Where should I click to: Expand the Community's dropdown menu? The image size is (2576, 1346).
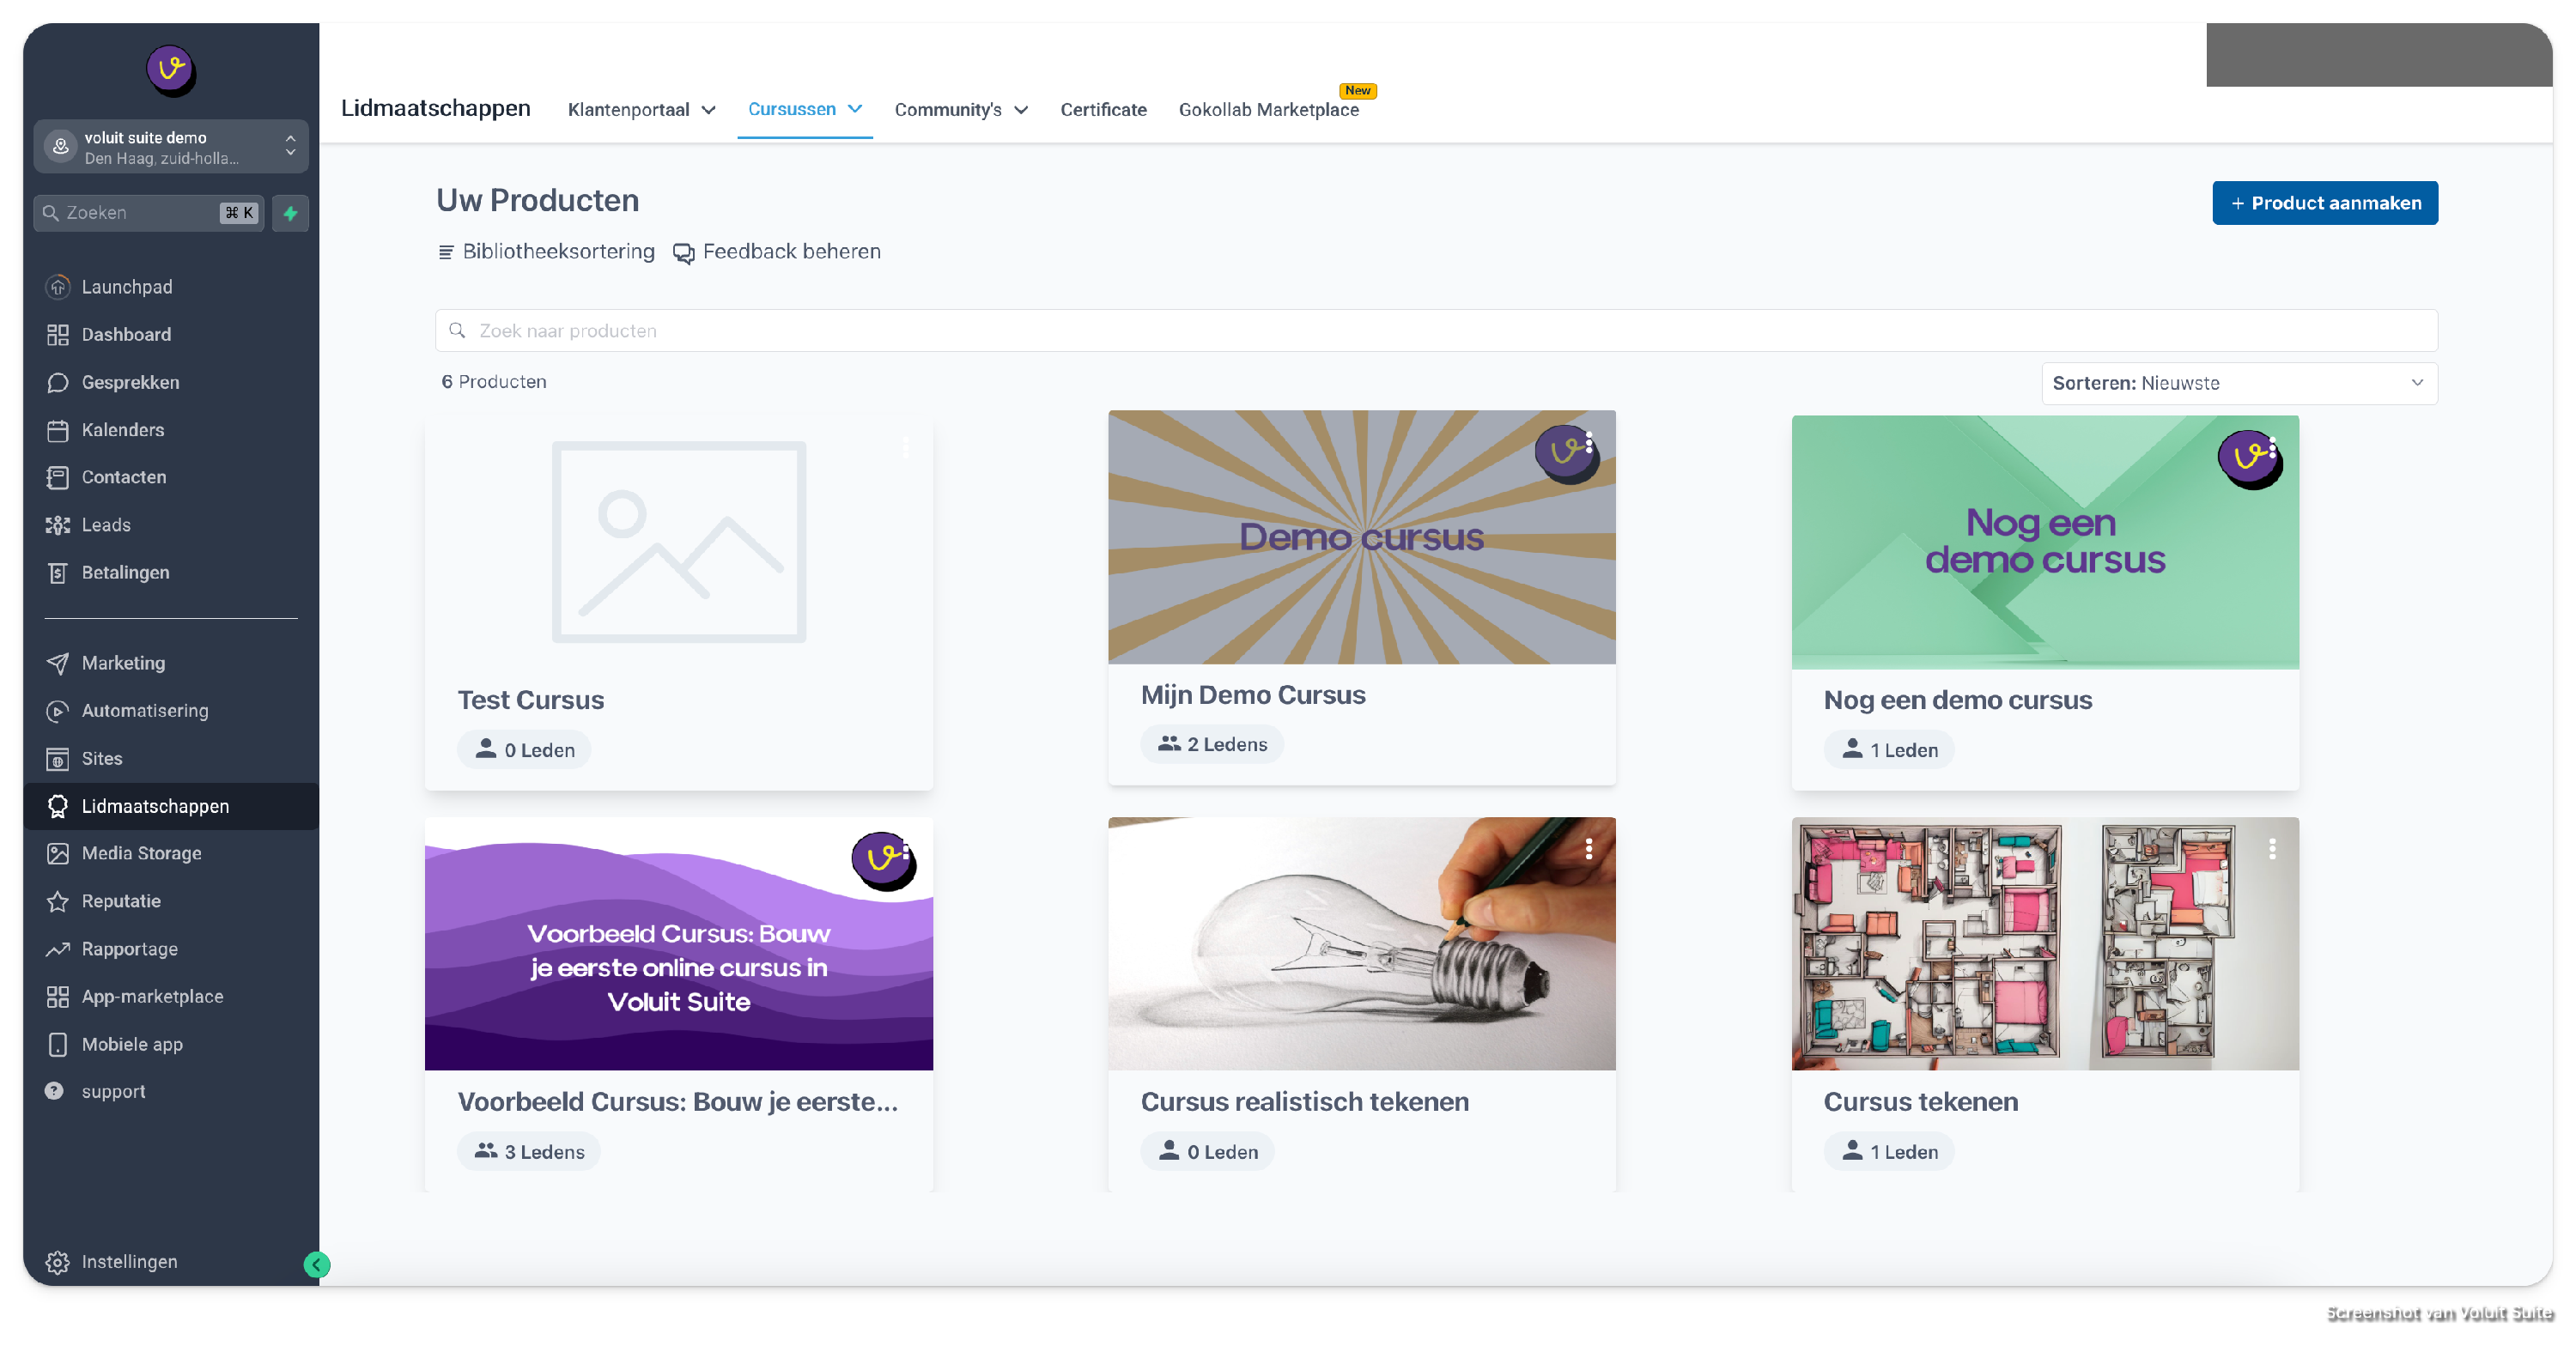point(961,110)
